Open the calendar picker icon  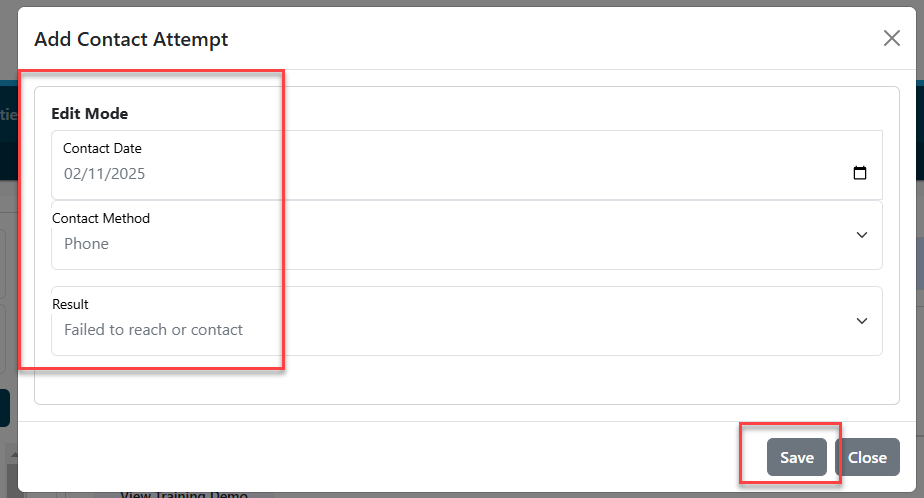click(x=860, y=173)
